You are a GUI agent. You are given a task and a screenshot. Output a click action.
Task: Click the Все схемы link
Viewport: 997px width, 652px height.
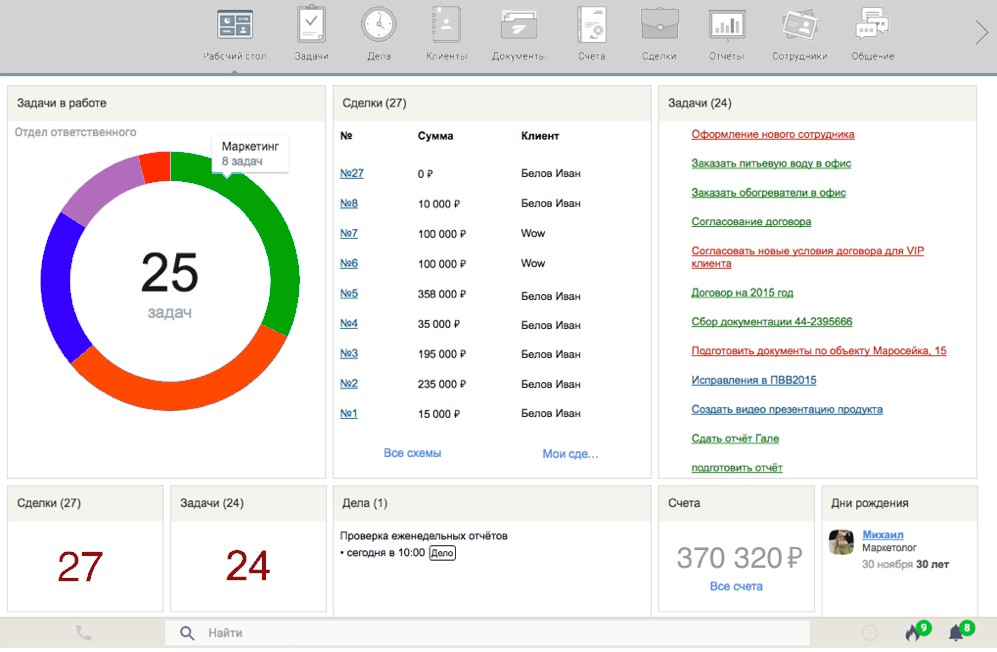(x=412, y=453)
